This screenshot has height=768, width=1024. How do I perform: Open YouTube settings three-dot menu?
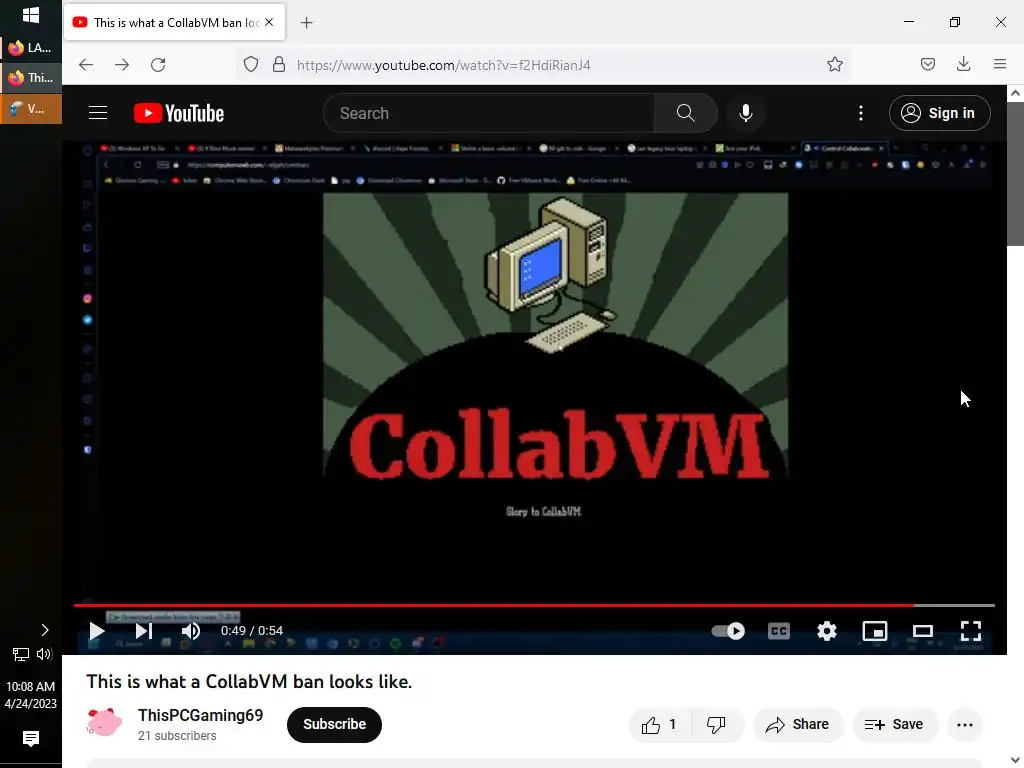861,113
